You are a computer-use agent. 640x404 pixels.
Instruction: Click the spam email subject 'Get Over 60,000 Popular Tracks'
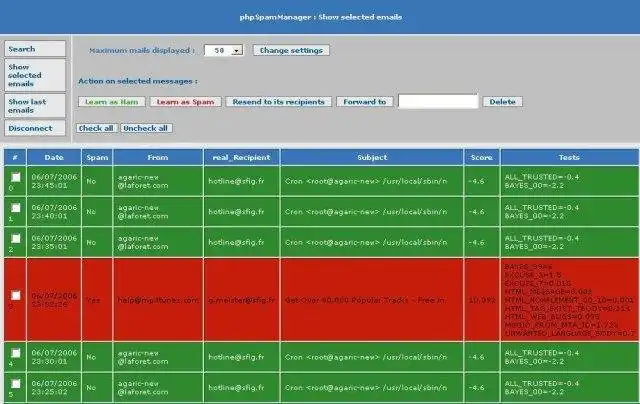365,300
